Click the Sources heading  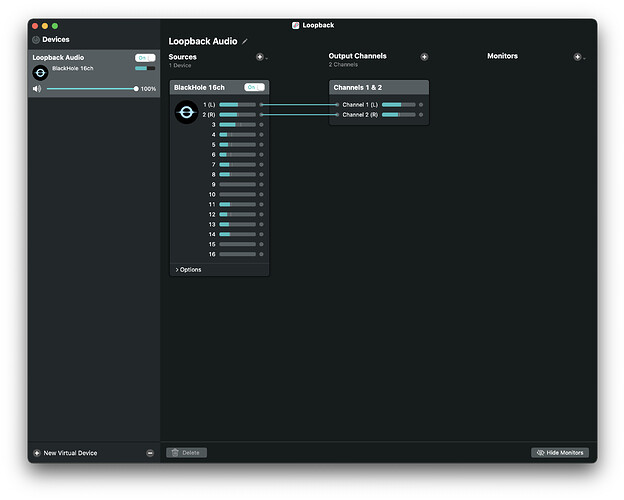tap(183, 57)
